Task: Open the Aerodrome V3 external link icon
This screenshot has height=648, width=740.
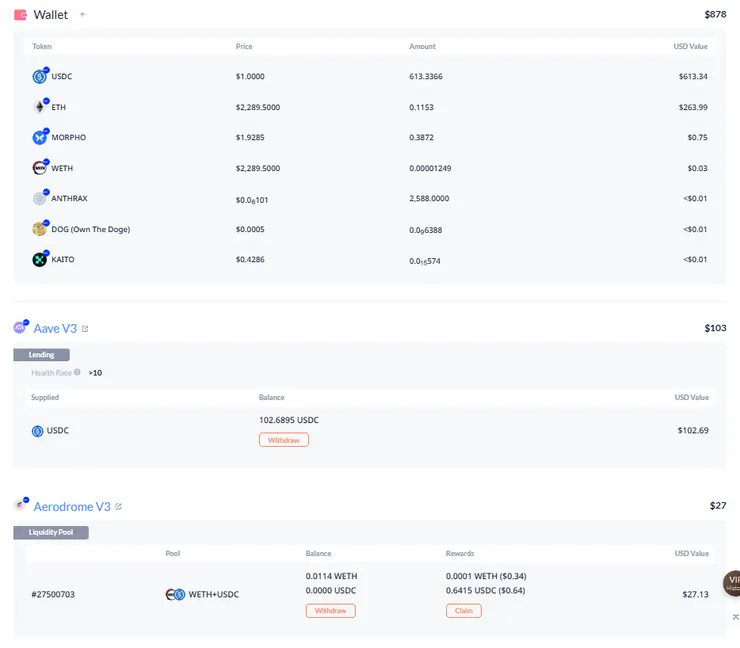Action: click(118, 506)
